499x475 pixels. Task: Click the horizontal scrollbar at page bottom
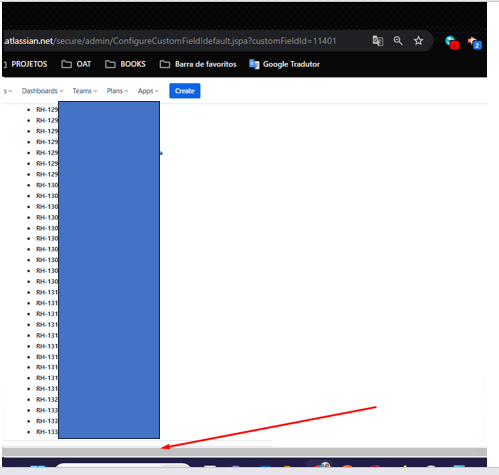coord(244,452)
